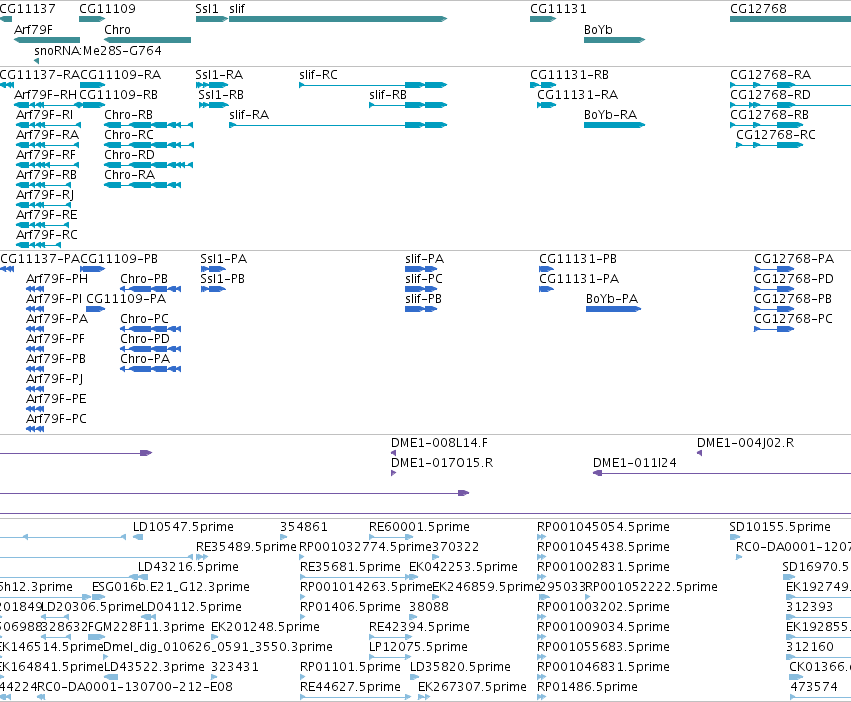Click the Arf79F-RI transcript label

pyautogui.click(x=45, y=115)
